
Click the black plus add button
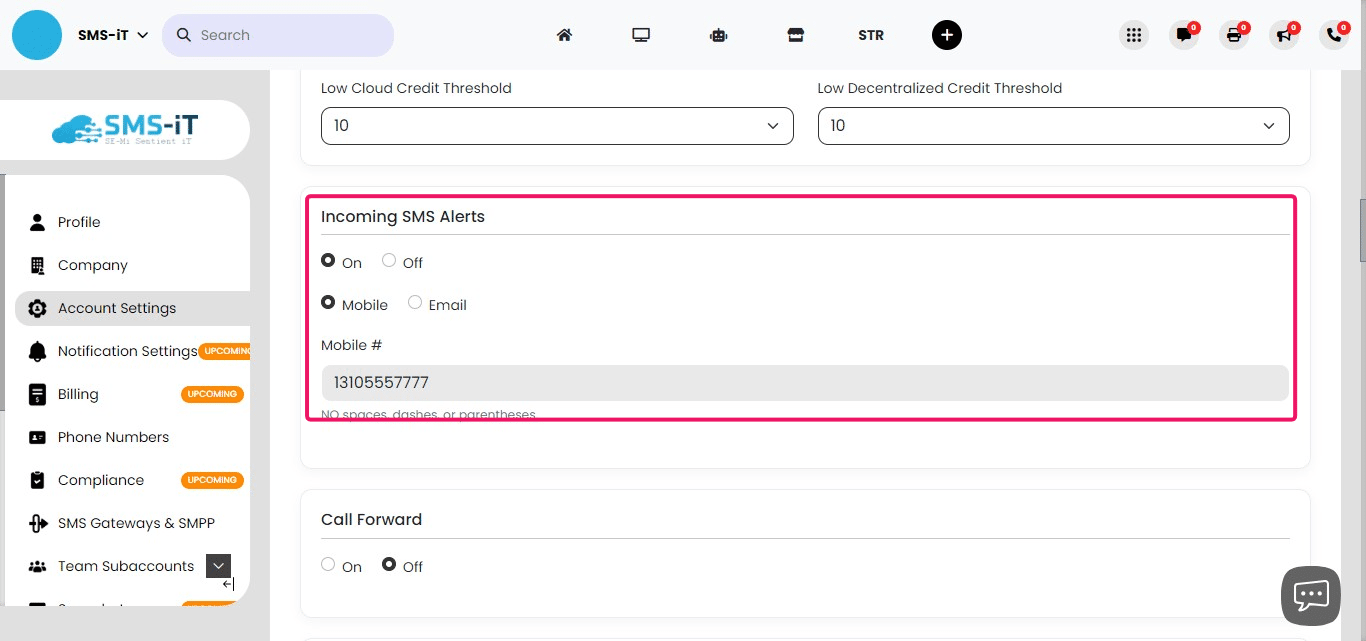(946, 35)
